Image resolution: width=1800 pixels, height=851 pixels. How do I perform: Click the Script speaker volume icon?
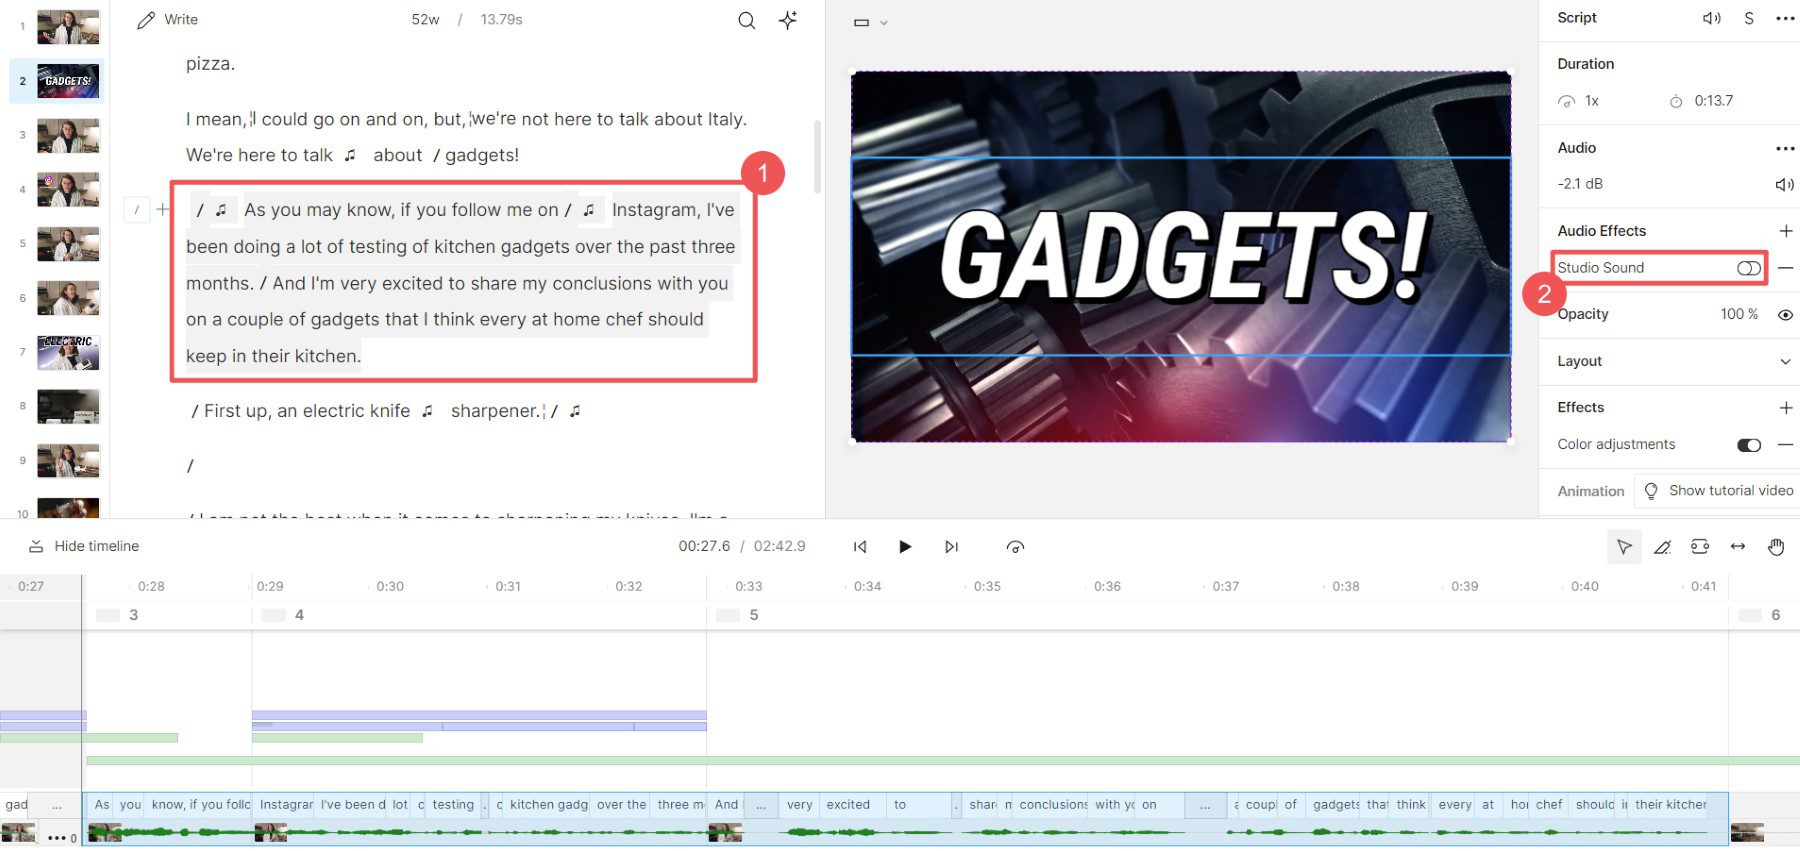click(1712, 18)
